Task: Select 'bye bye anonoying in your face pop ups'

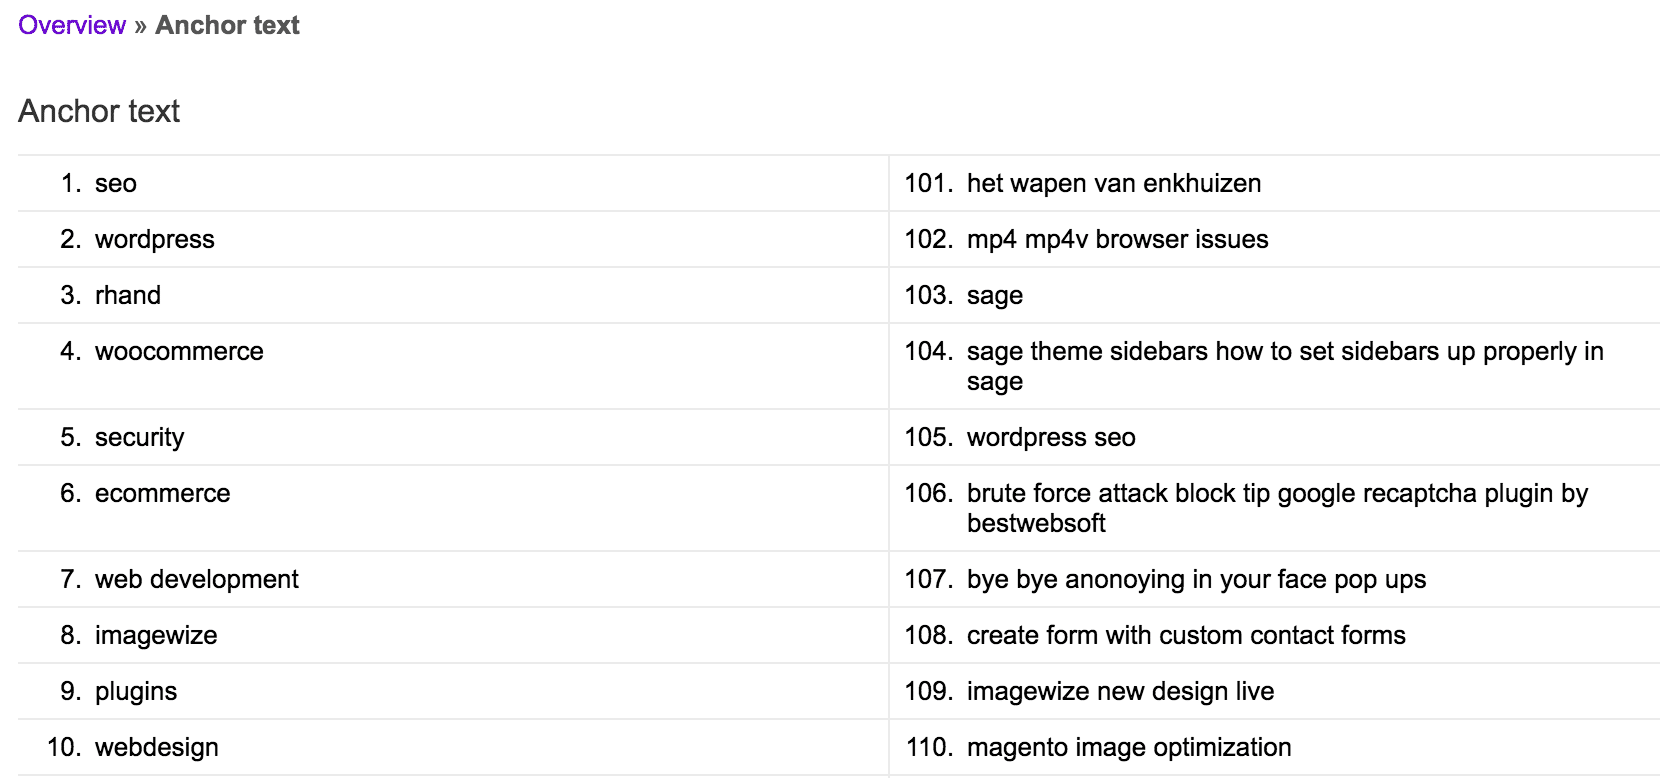Action: pyautogui.click(x=1196, y=579)
